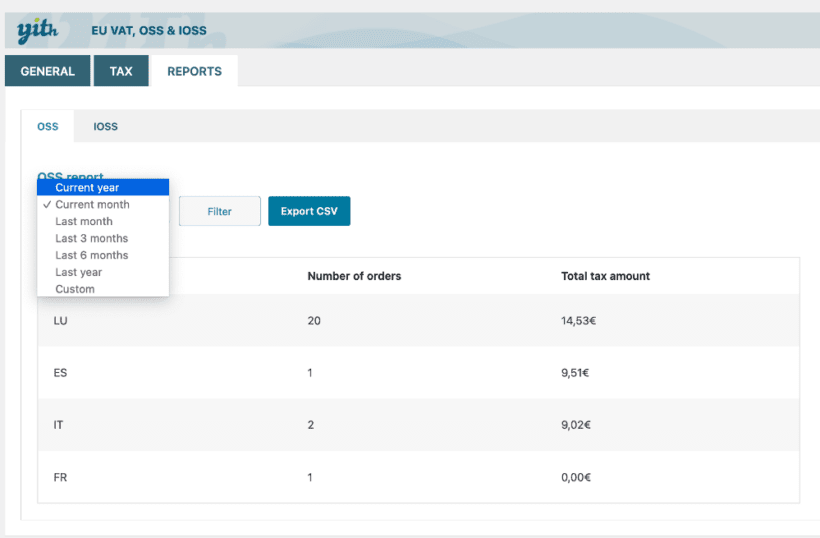
Task: Click the 0,00€ tax amount
Action: [576, 477]
